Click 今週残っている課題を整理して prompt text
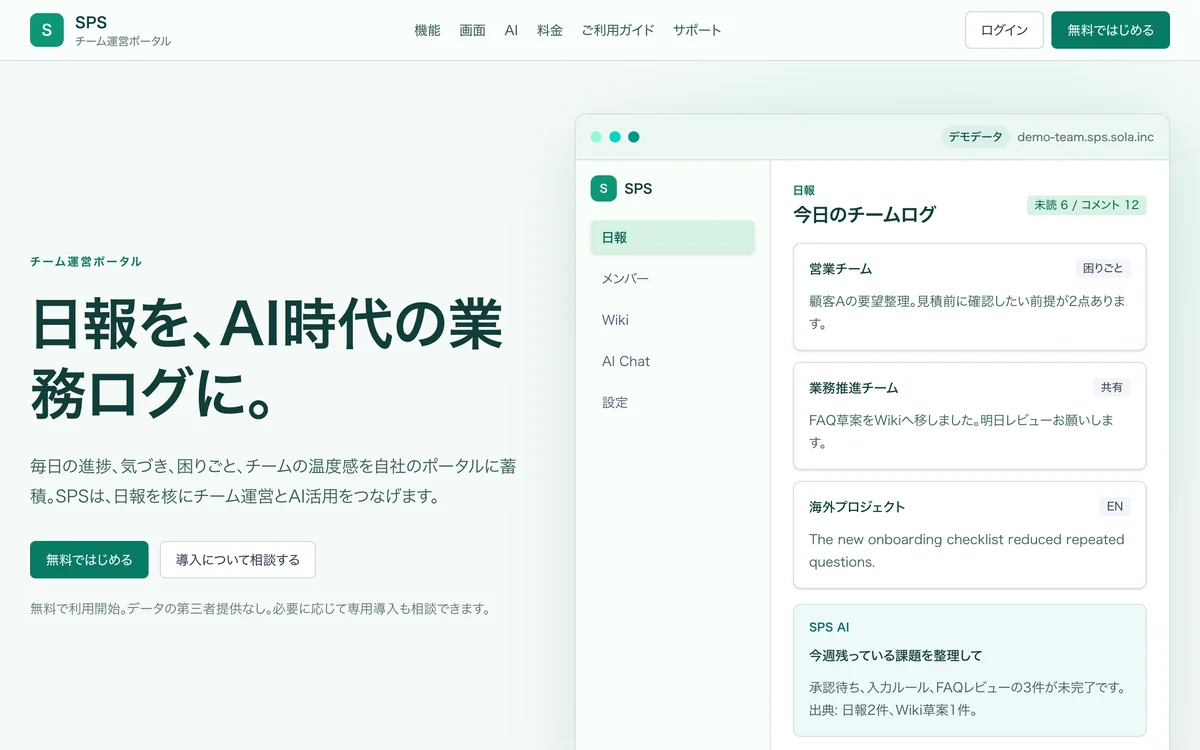1200x750 pixels. (895, 656)
